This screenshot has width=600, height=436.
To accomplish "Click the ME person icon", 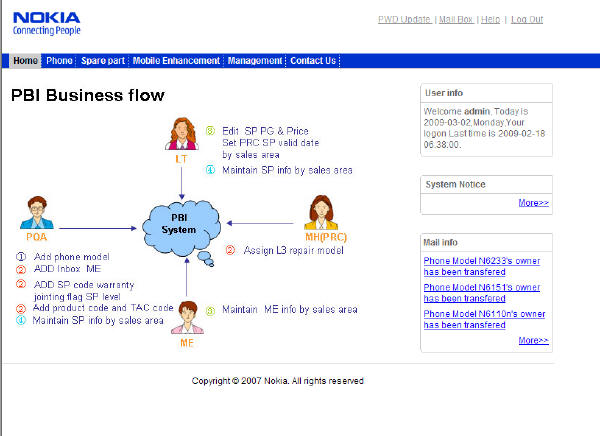I will [186, 317].
